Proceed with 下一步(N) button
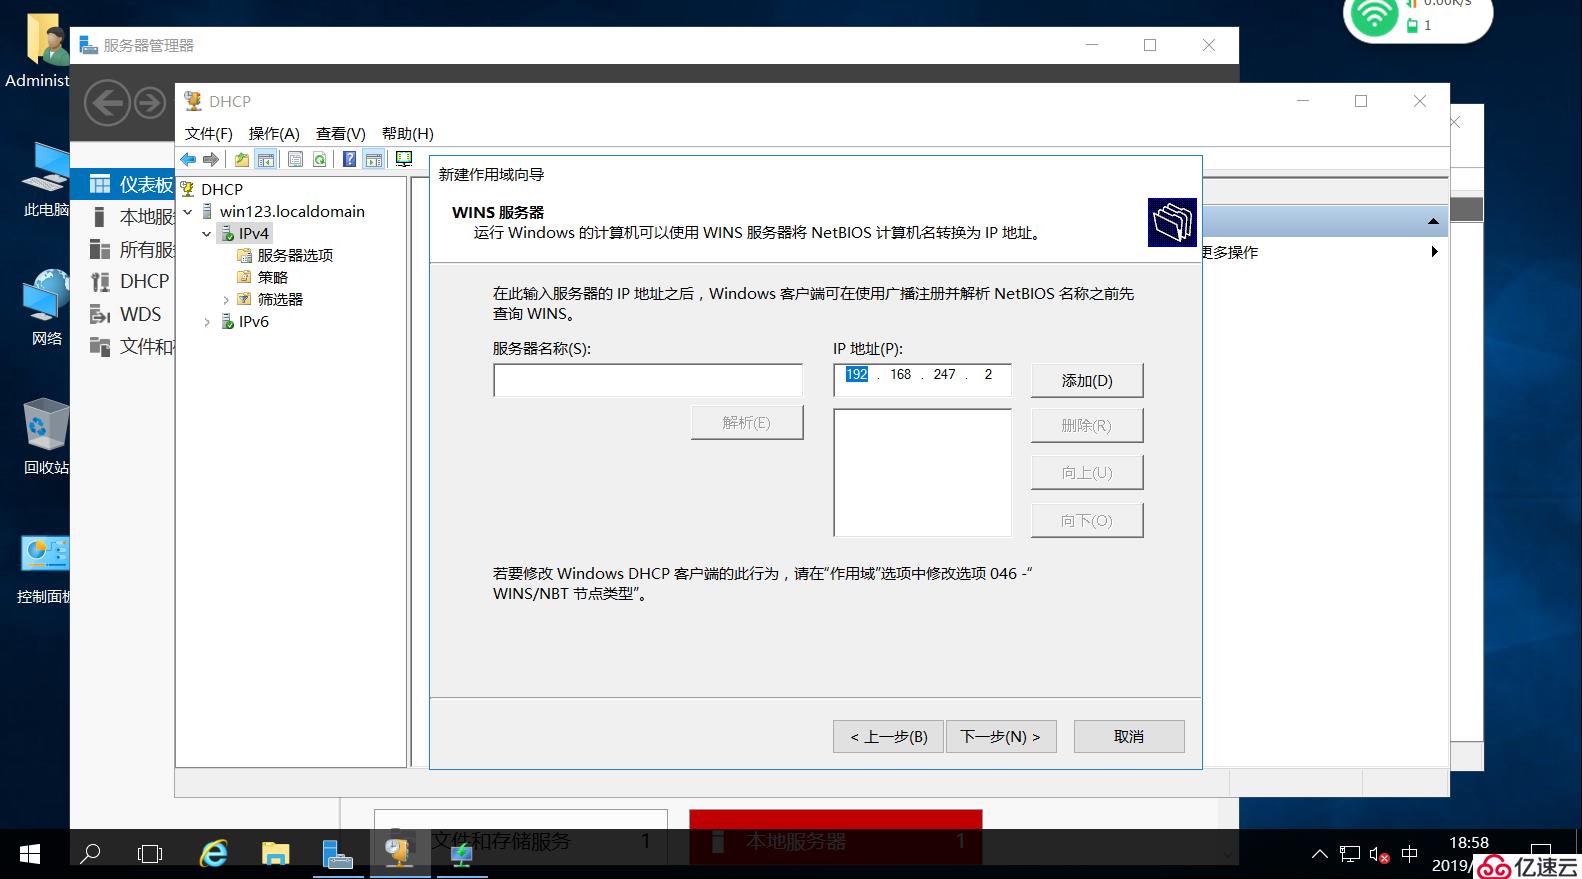 pyautogui.click(x=1001, y=736)
